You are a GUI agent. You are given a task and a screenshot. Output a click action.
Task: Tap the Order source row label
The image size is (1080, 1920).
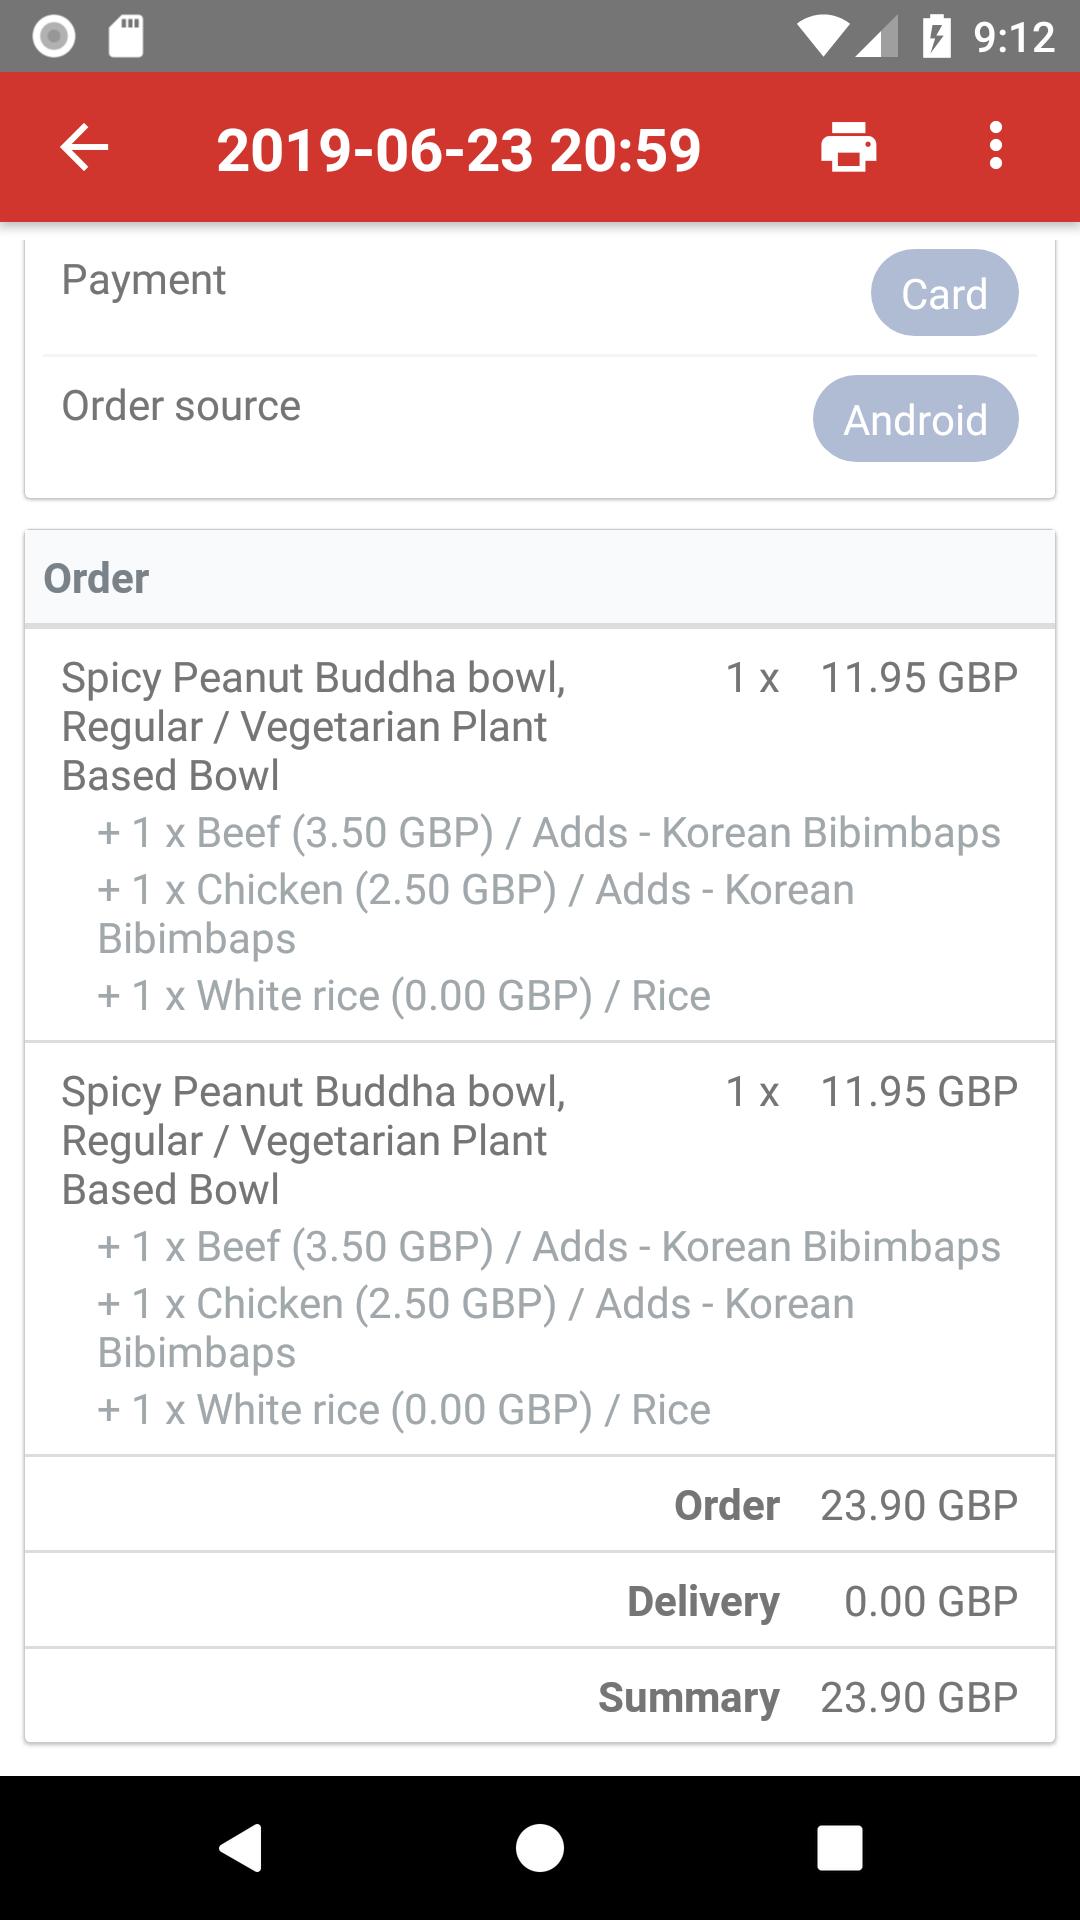pos(181,406)
